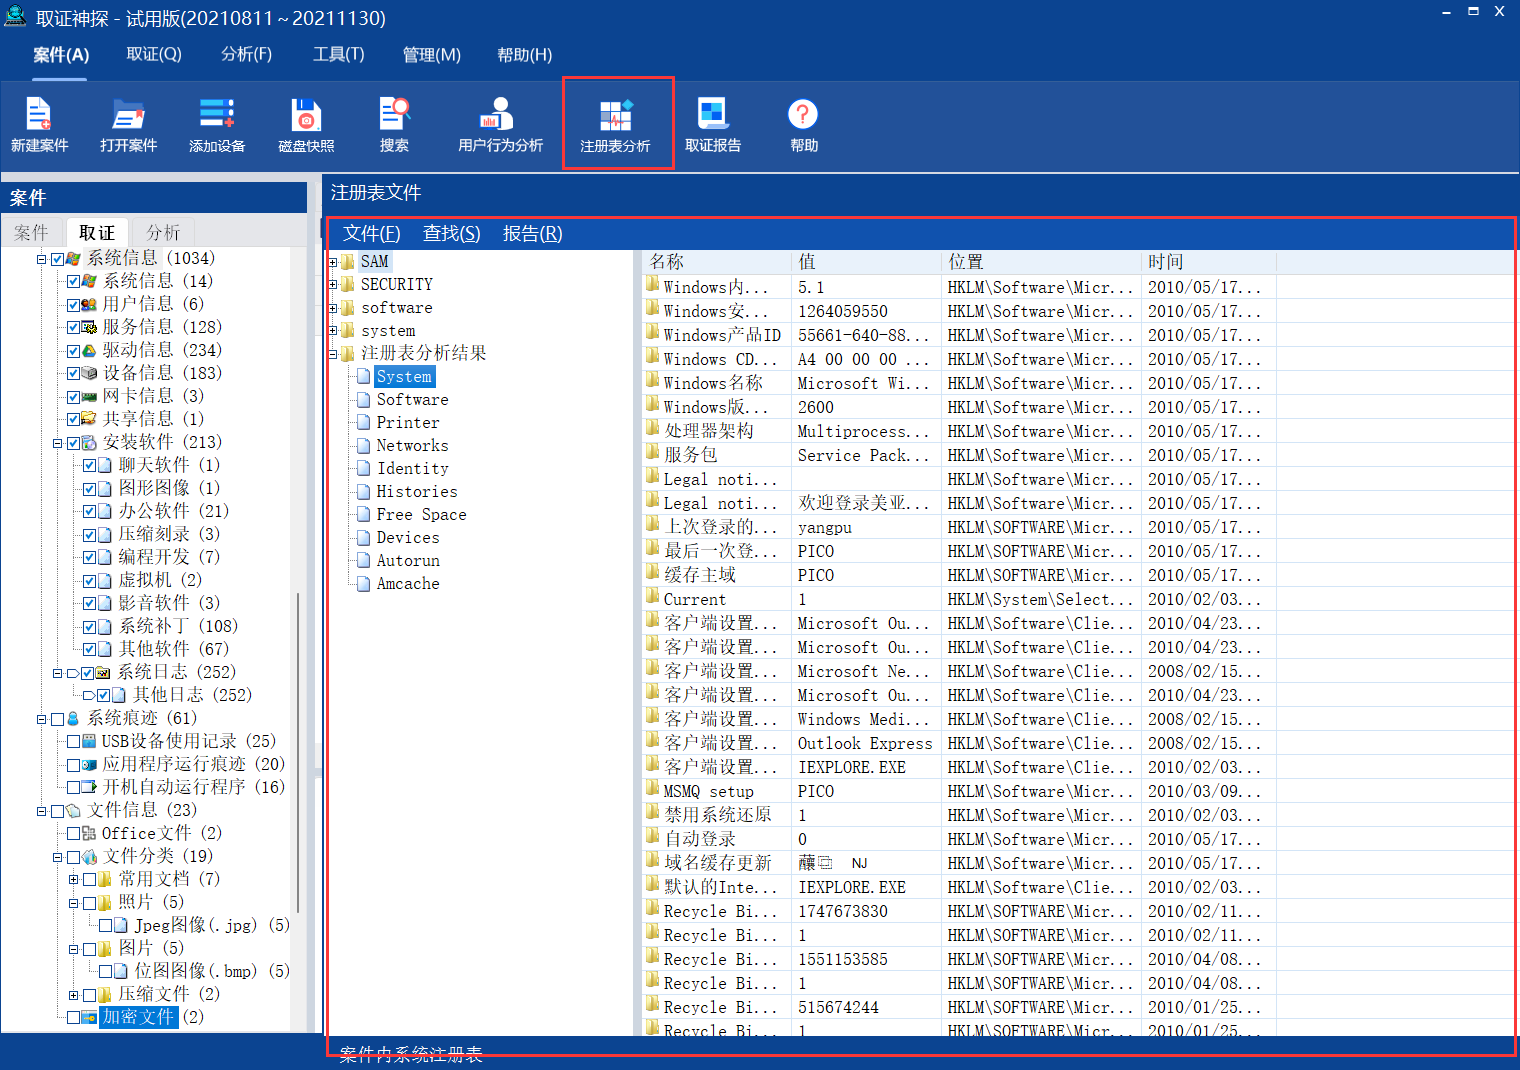The height and width of the screenshot is (1070, 1520).
Task: Collapse the 安装软件 (213) branch
Action: click(58, 443)
